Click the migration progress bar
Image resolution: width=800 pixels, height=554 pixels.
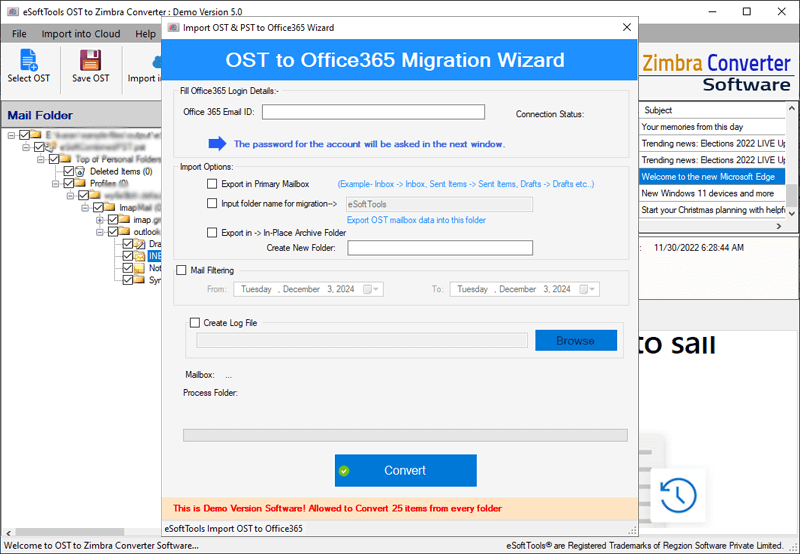(x=405, y=435)
